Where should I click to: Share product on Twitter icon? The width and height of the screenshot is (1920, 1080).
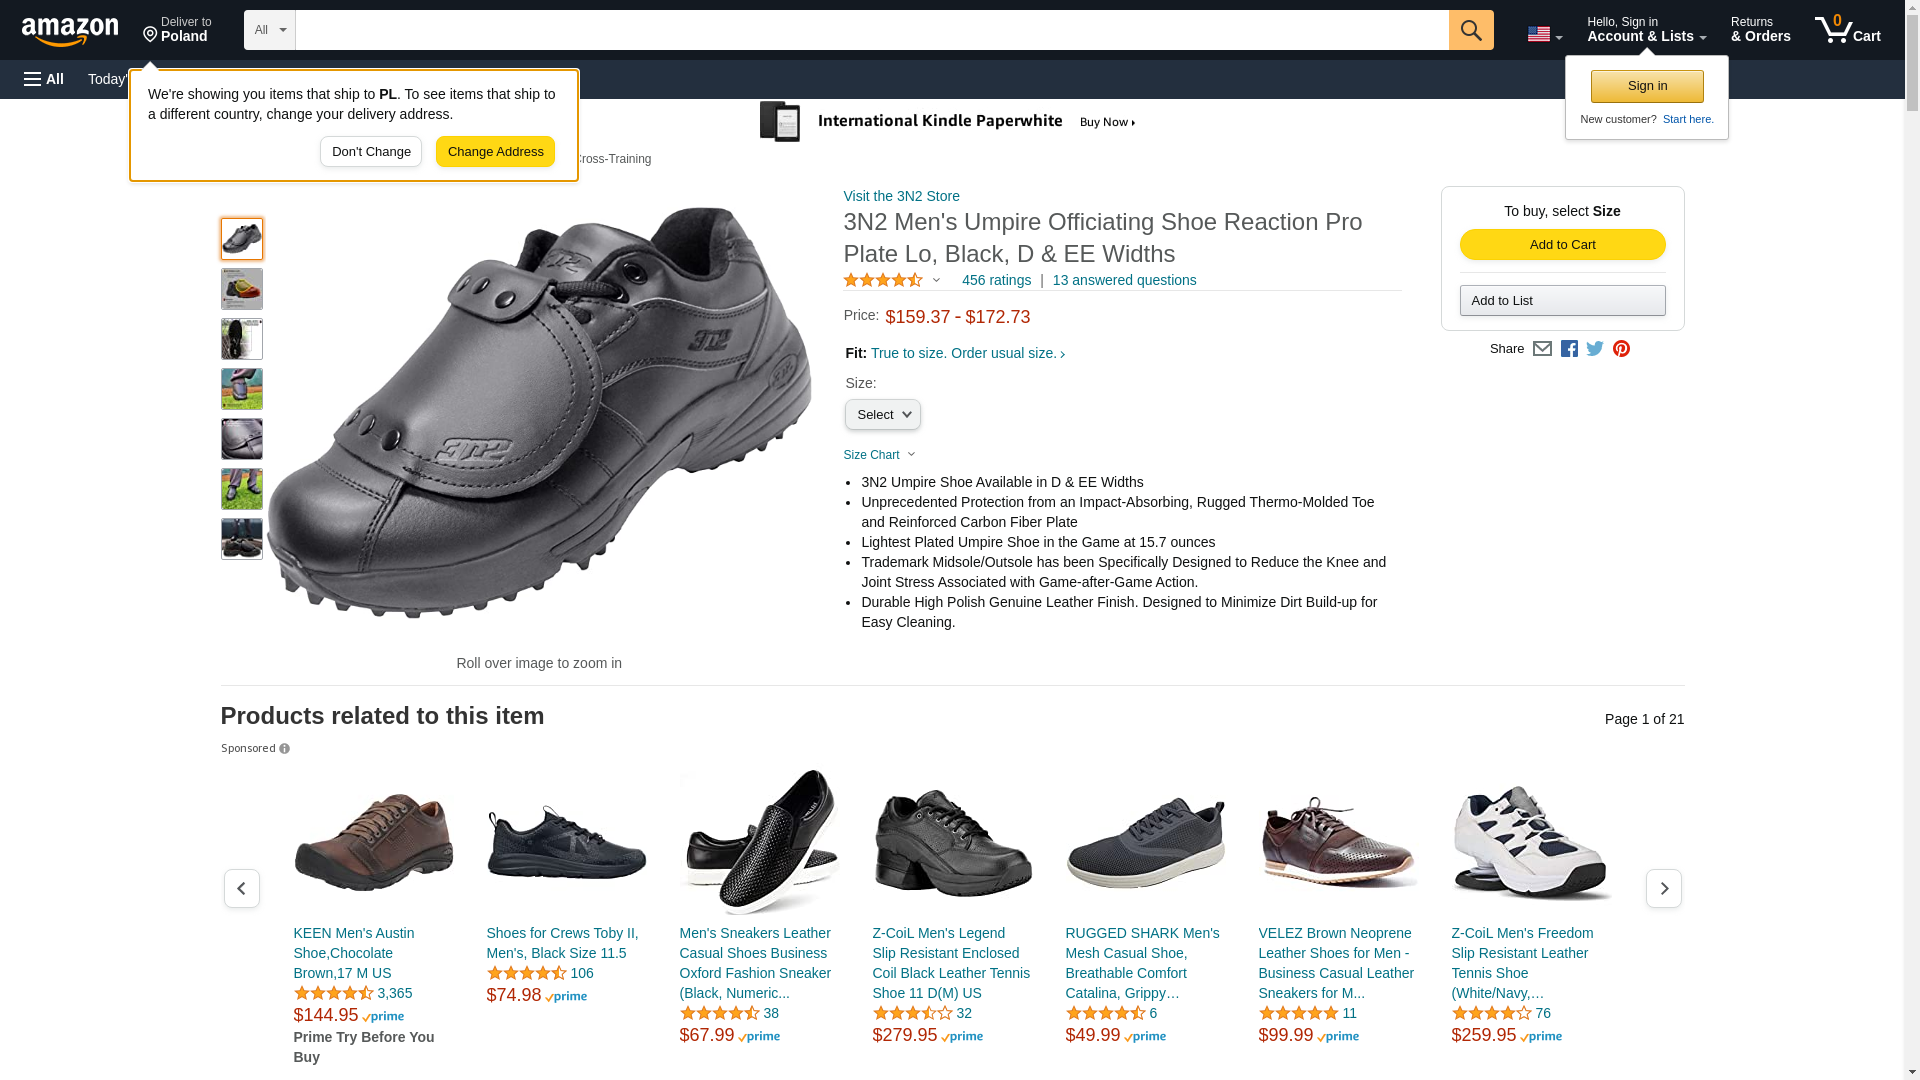click(1595, 349)
